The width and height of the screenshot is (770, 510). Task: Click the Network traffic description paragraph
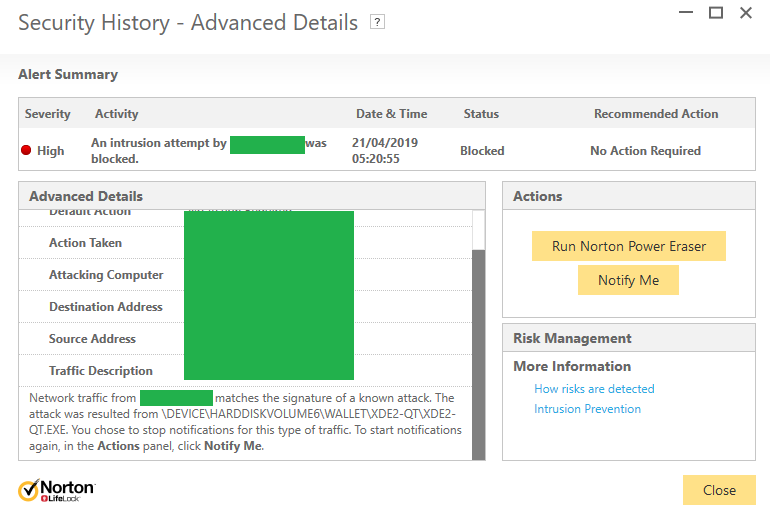tap(246, 422)
